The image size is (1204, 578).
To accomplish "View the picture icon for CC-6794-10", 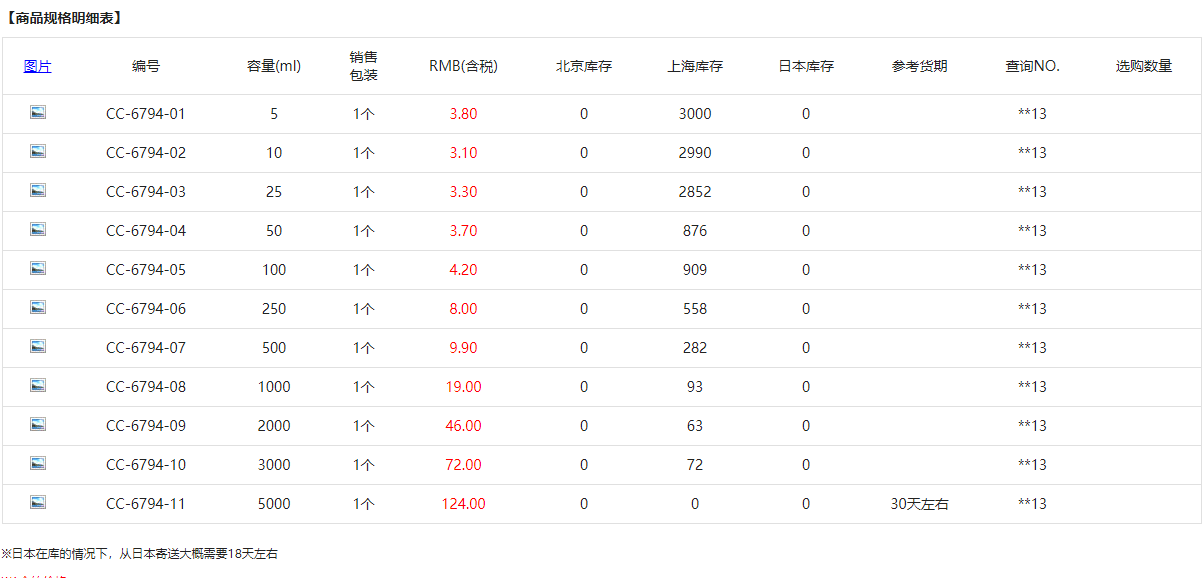I will (38, 464).
